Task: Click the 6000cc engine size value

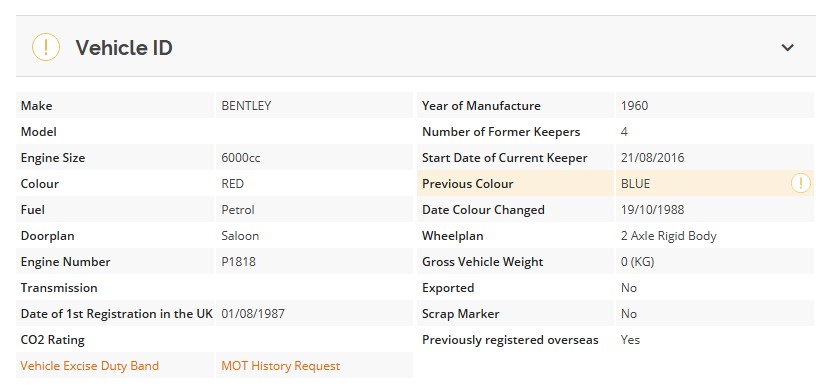Action: pyautogui.click(x=241, y=158)
